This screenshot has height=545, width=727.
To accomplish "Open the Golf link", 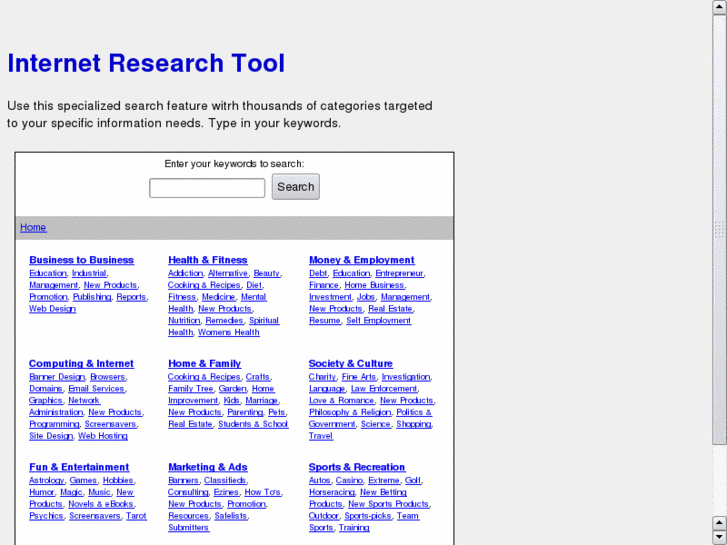I will tap(413, 480).
